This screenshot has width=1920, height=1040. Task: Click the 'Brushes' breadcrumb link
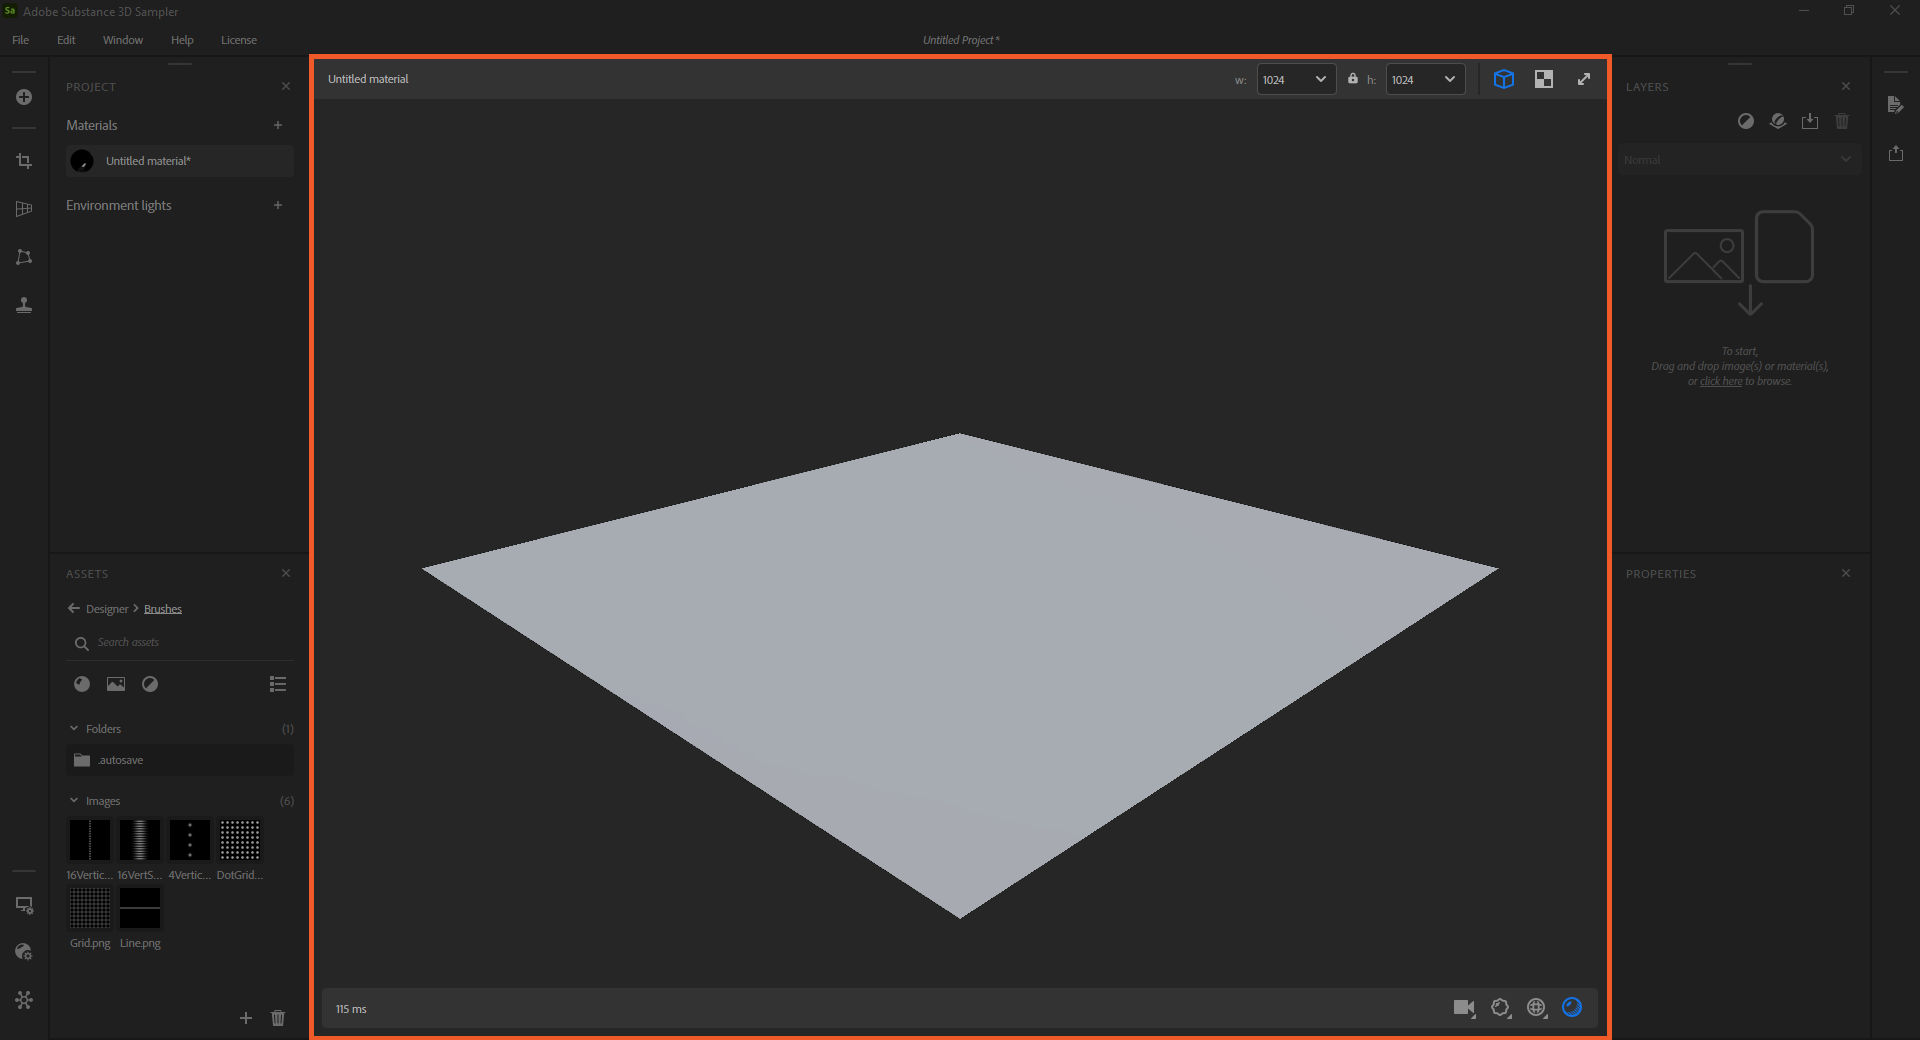(163, 609)
